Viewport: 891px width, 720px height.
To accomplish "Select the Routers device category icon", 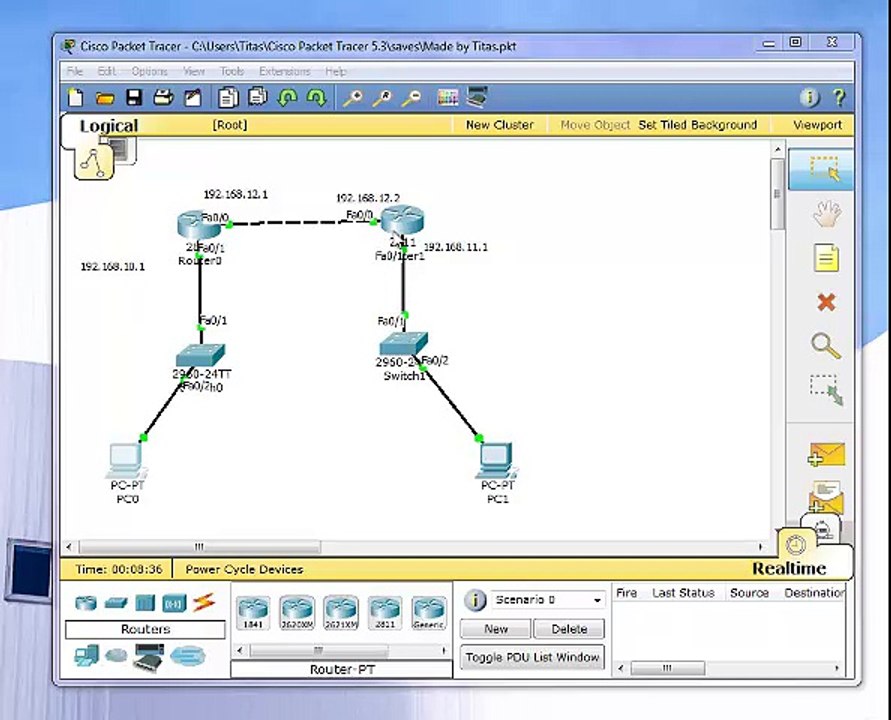I will click(x=86, y=603).
